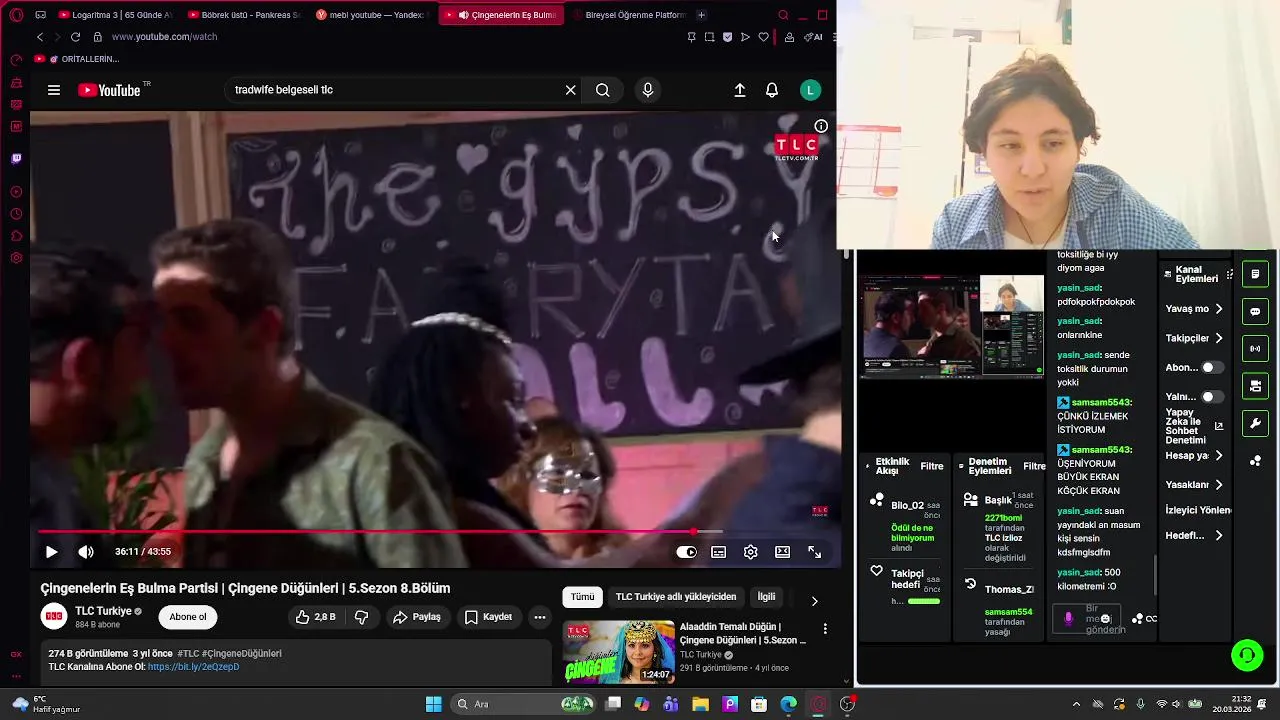Image resolution: width=1280 pixels, height=720 pixels.
Task: Open Windows Start menu
Action: coord(433,704)
